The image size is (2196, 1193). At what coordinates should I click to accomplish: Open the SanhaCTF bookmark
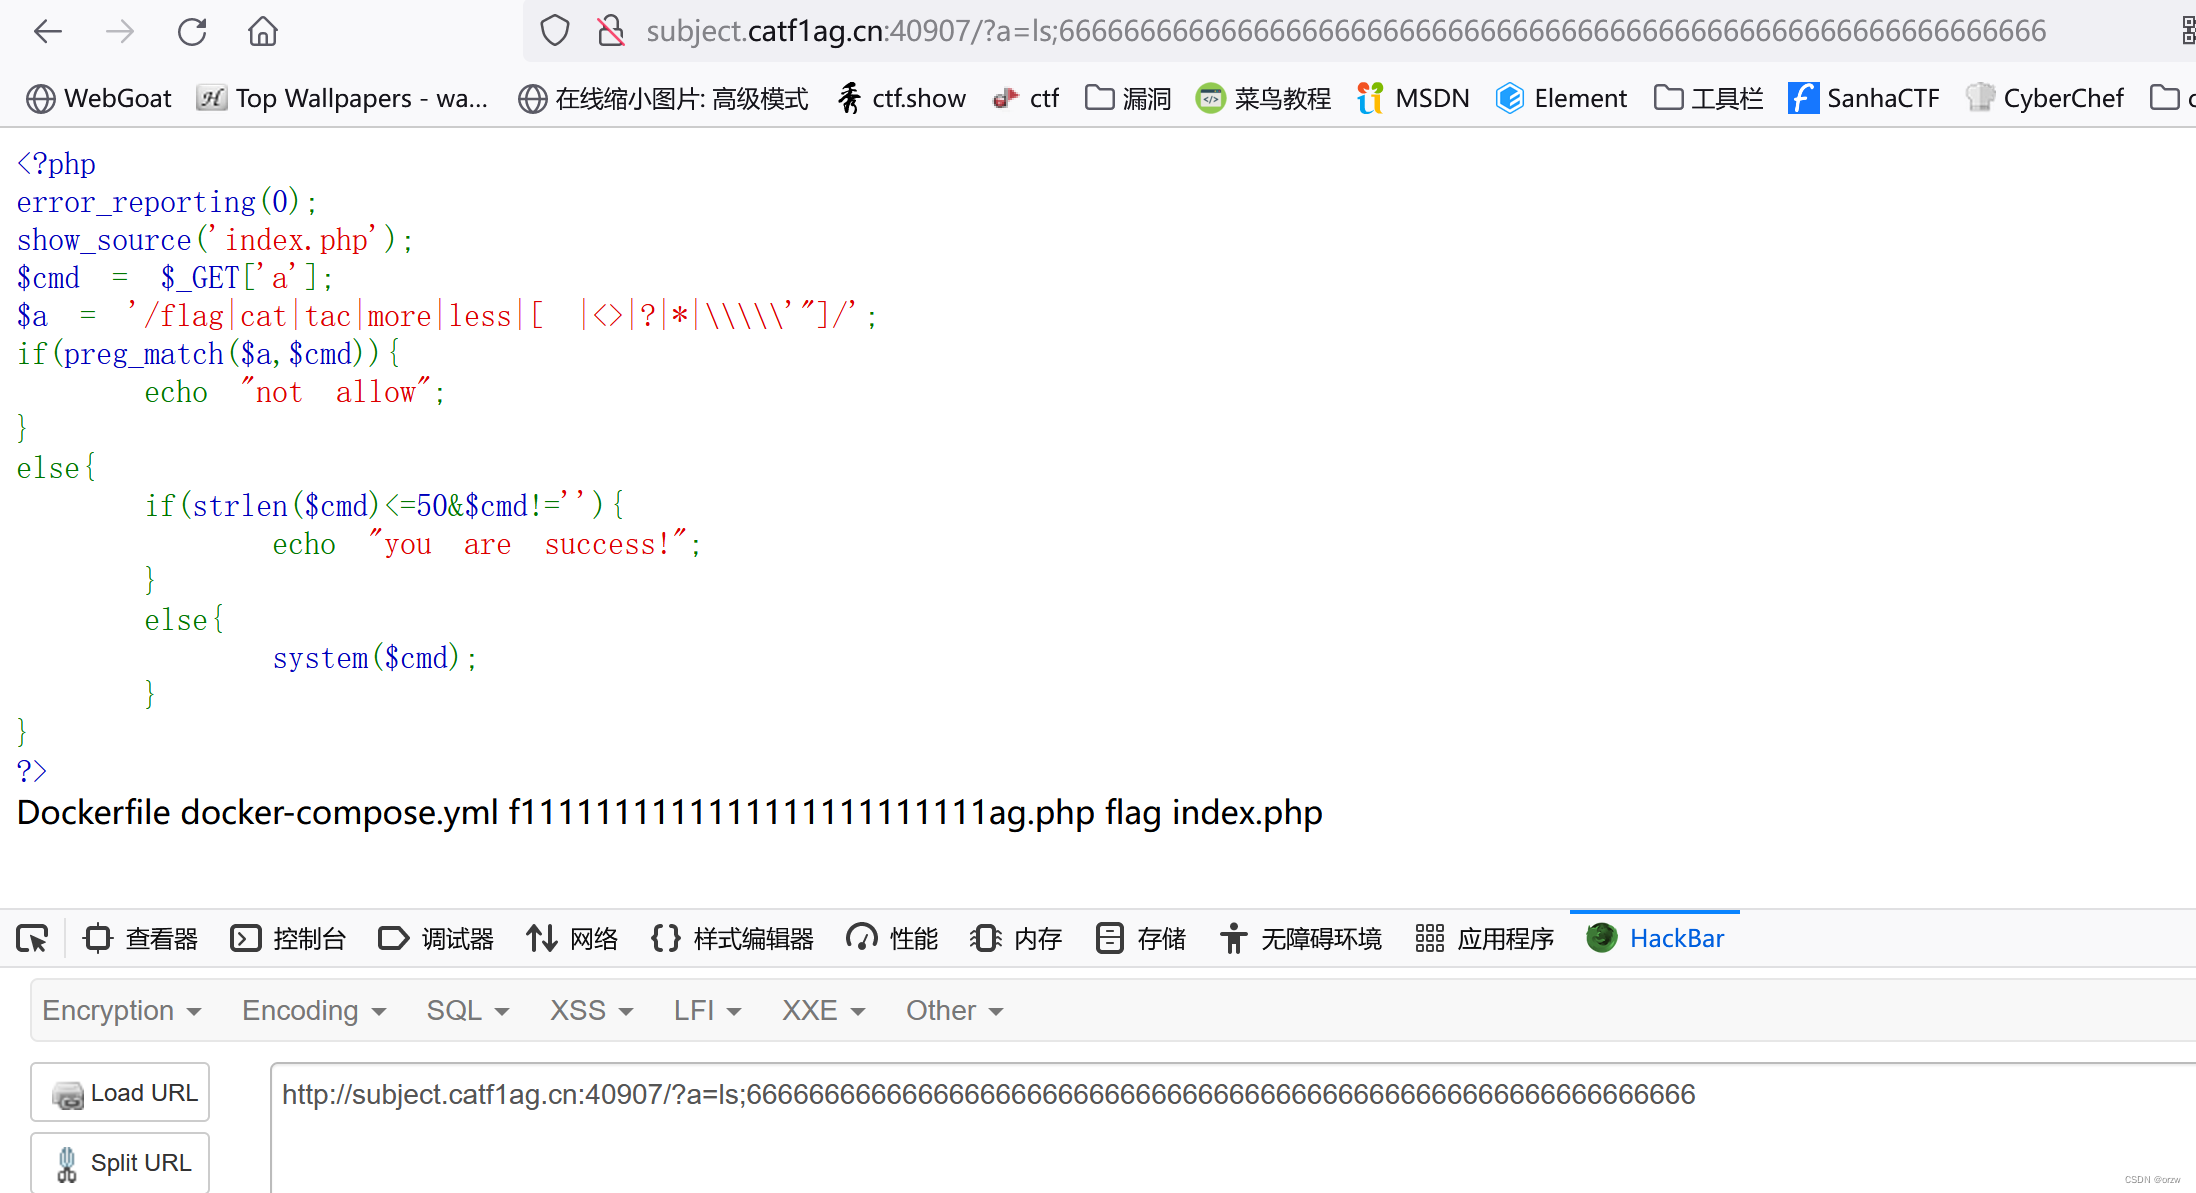point(1864,98)
